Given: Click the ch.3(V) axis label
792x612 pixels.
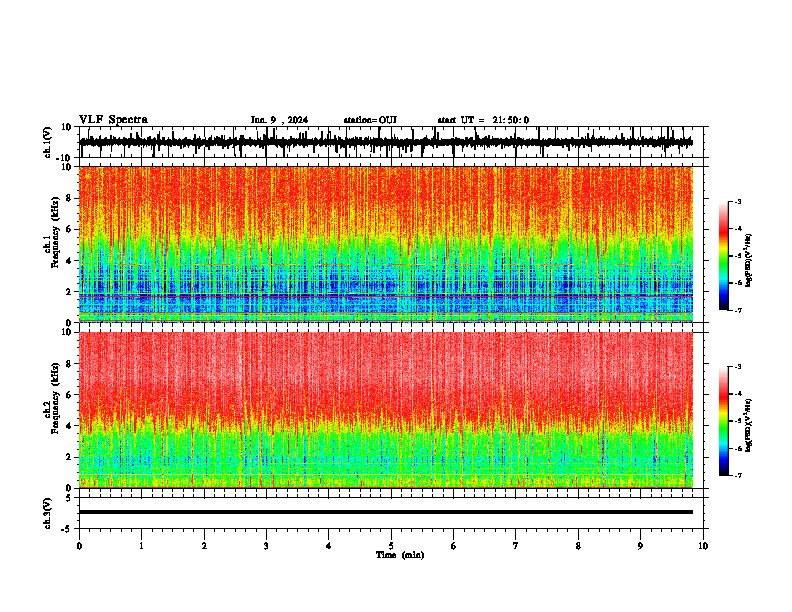Looking at the screenshot, I should pos(48,513).
